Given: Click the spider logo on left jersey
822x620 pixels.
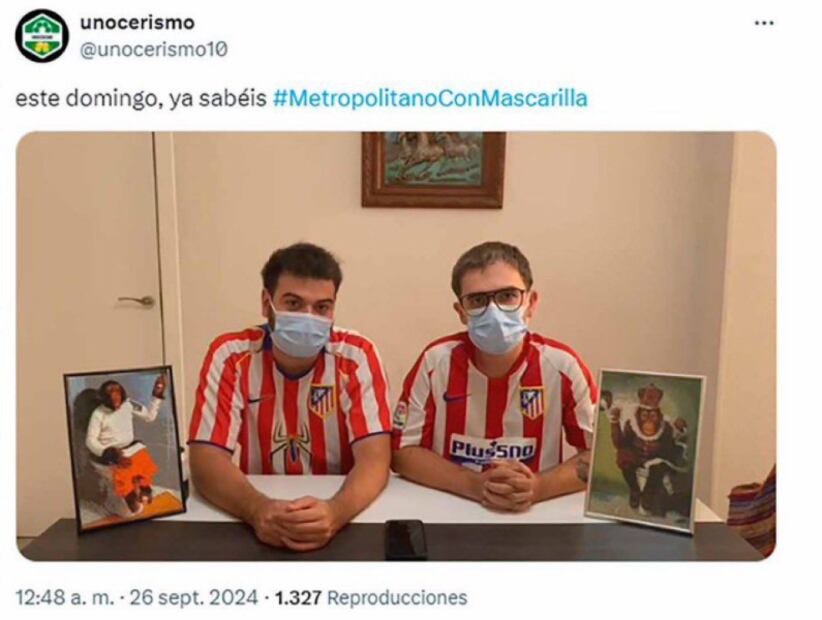Looking at the screenshot, I should click(291, 442).
